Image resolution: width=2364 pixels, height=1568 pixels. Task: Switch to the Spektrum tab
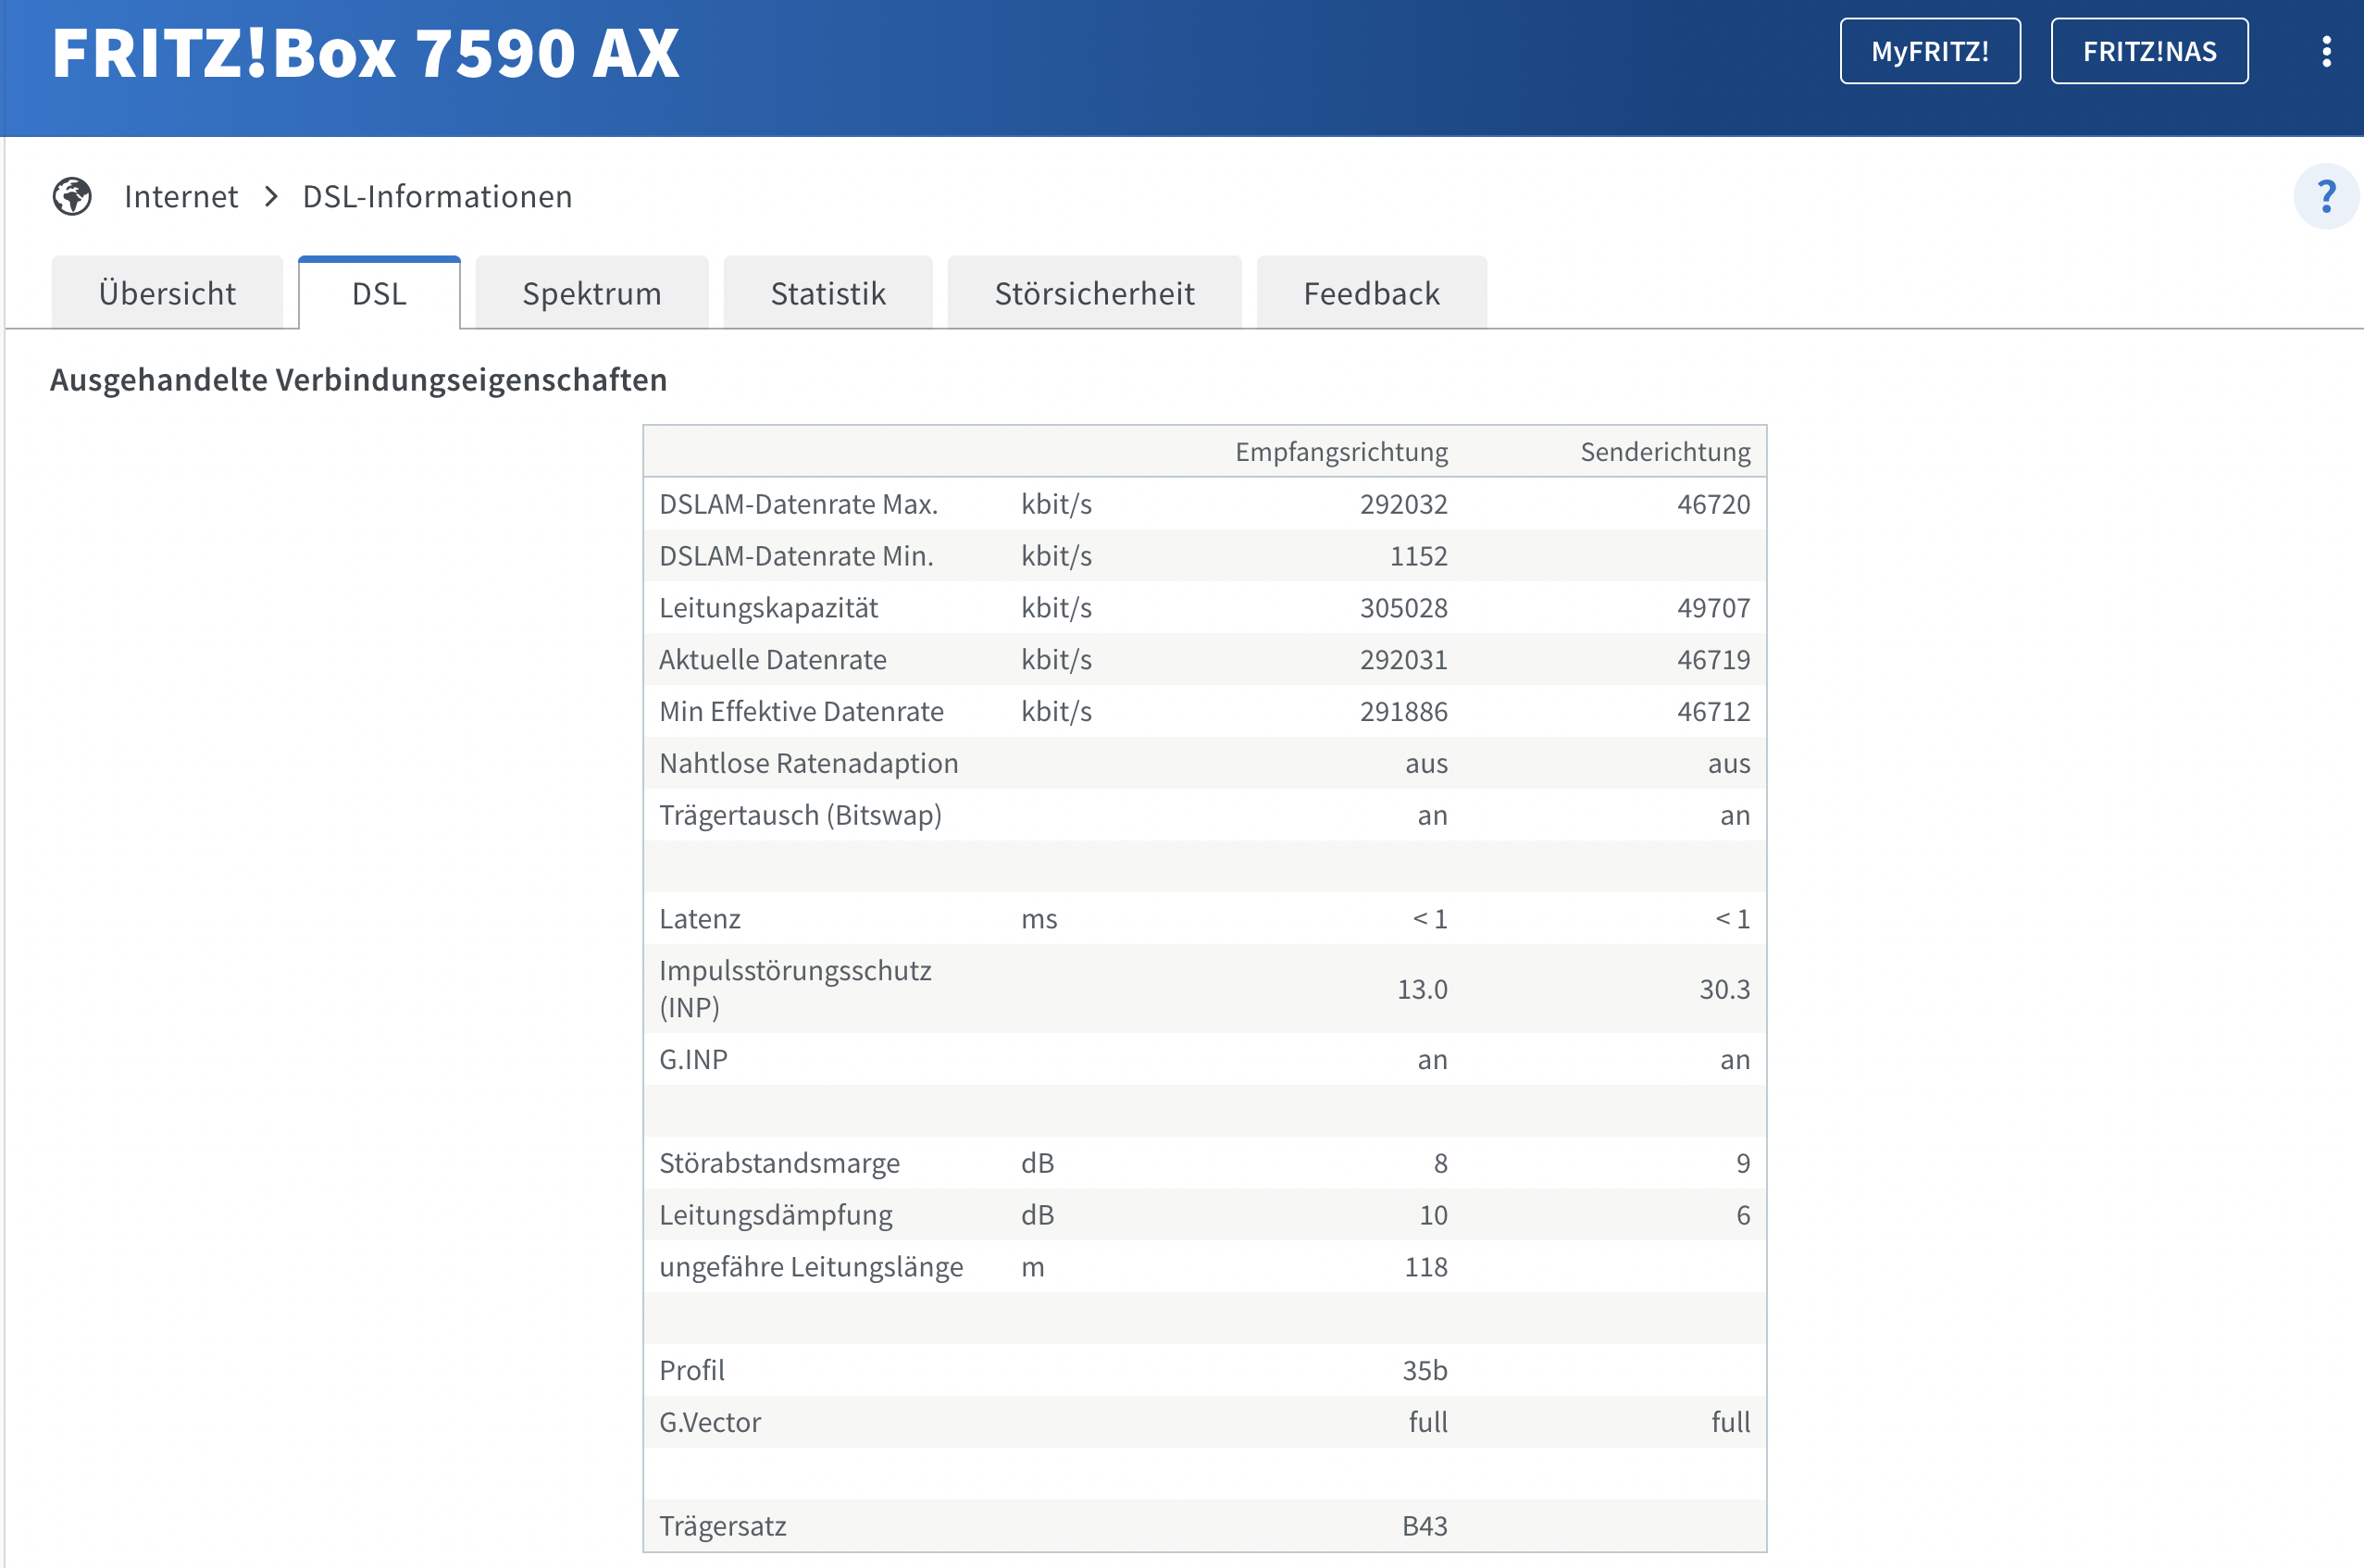592,293
